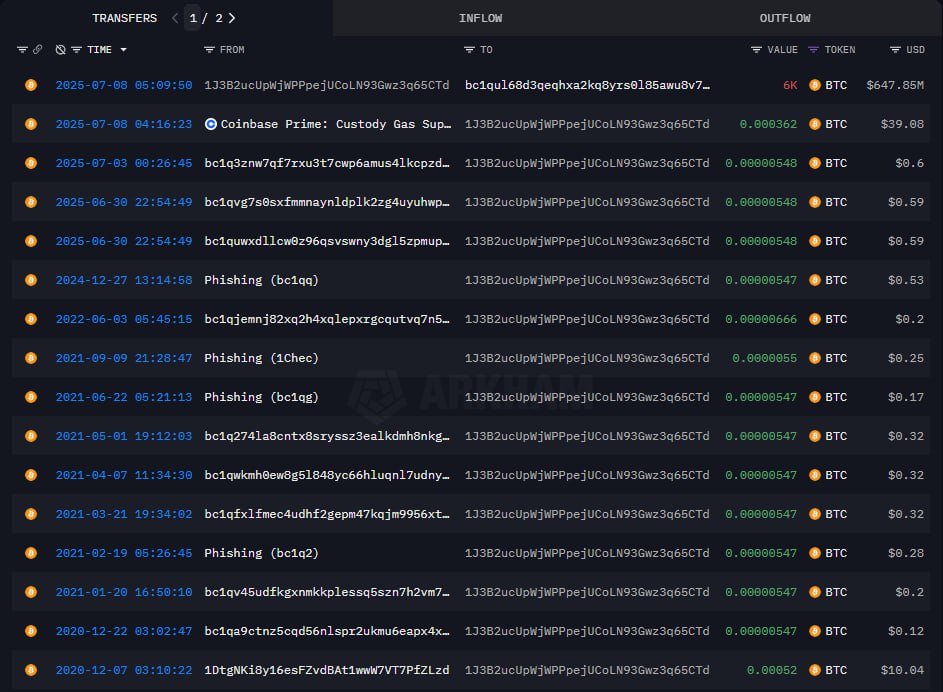The image size is (943, 692).
Task: Switch to the INFLOW tab
Action: coord(480,18)
